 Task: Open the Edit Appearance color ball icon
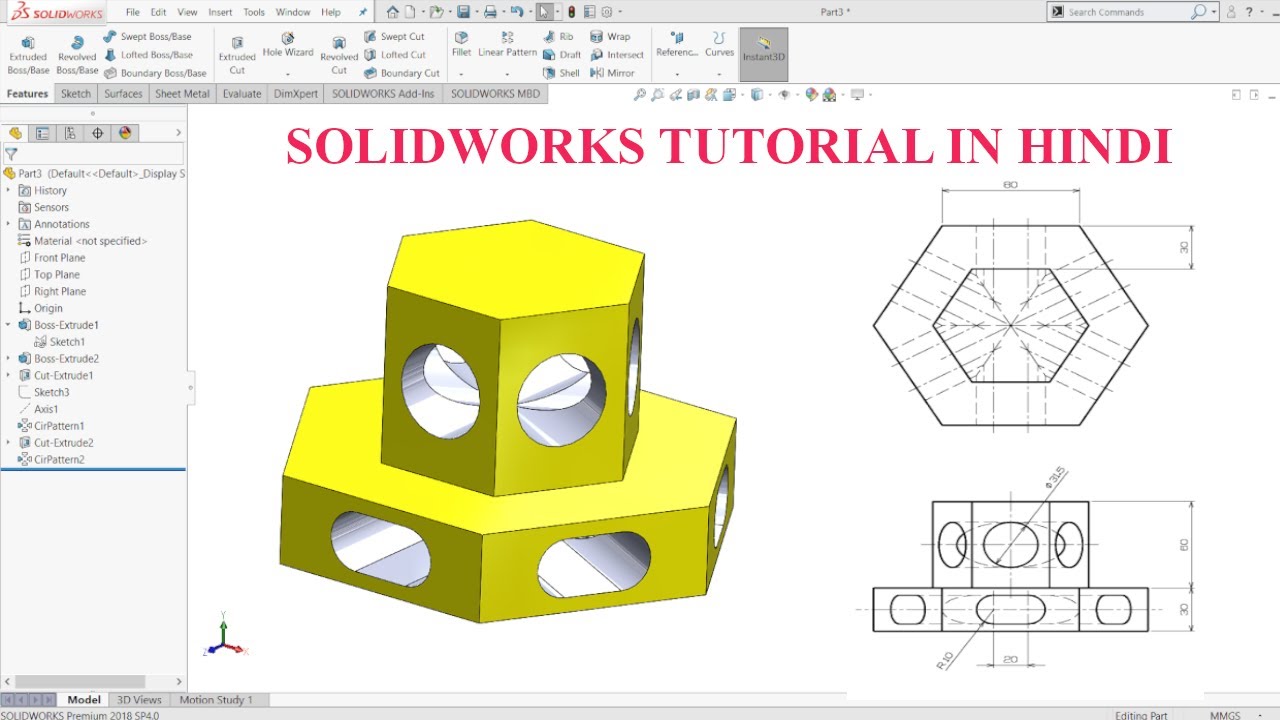pyautogui.click(x=811, y=95)
